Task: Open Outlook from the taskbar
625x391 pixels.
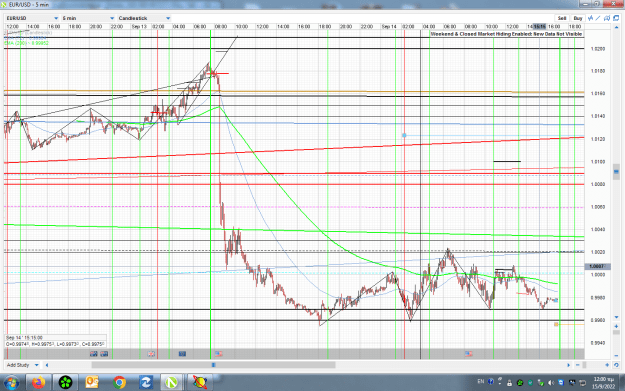Action: [x=92, y=383]
